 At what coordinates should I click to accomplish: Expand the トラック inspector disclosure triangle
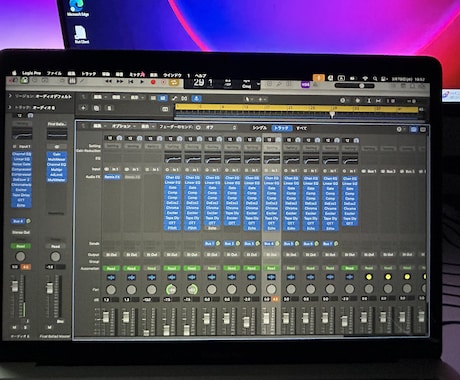[x=10, y=107]
